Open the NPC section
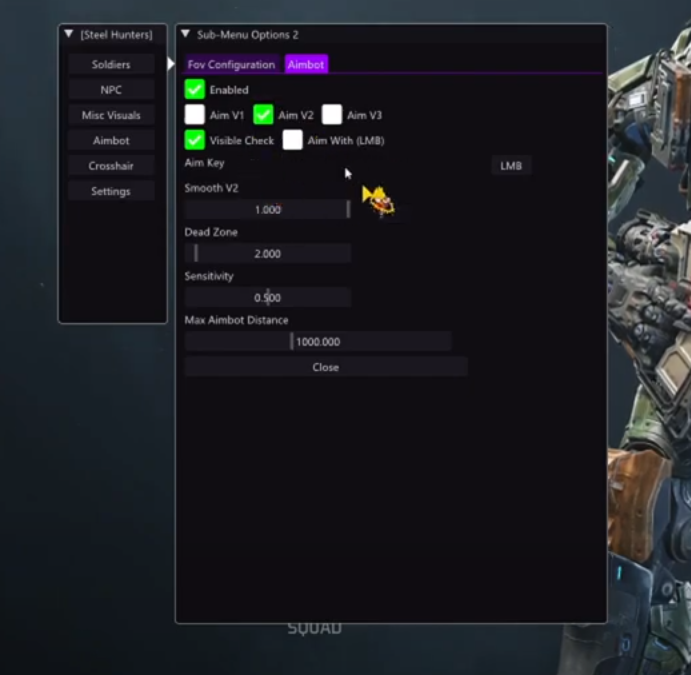This screenshot has width=691, height=675. click(111, 90)
